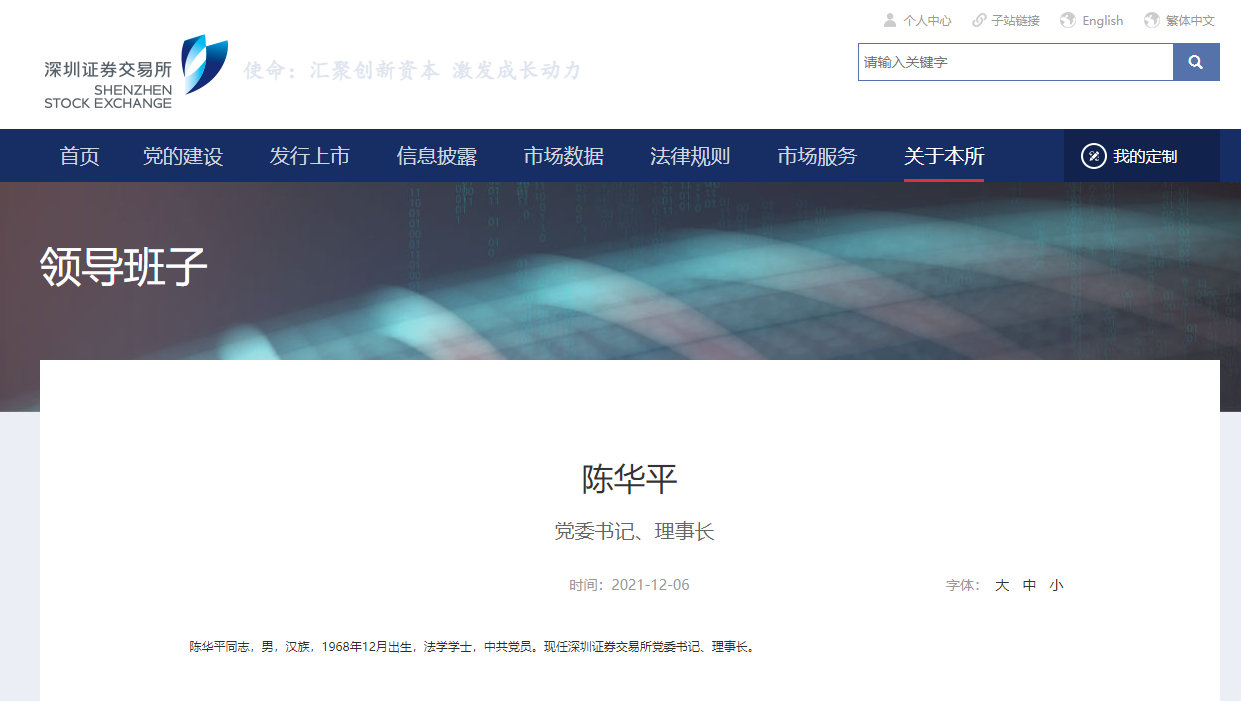Image resolution: width=1241 pixels, height=701 pixels.
Task: Open the 市场数据 menu
Action: pos(564,156)
